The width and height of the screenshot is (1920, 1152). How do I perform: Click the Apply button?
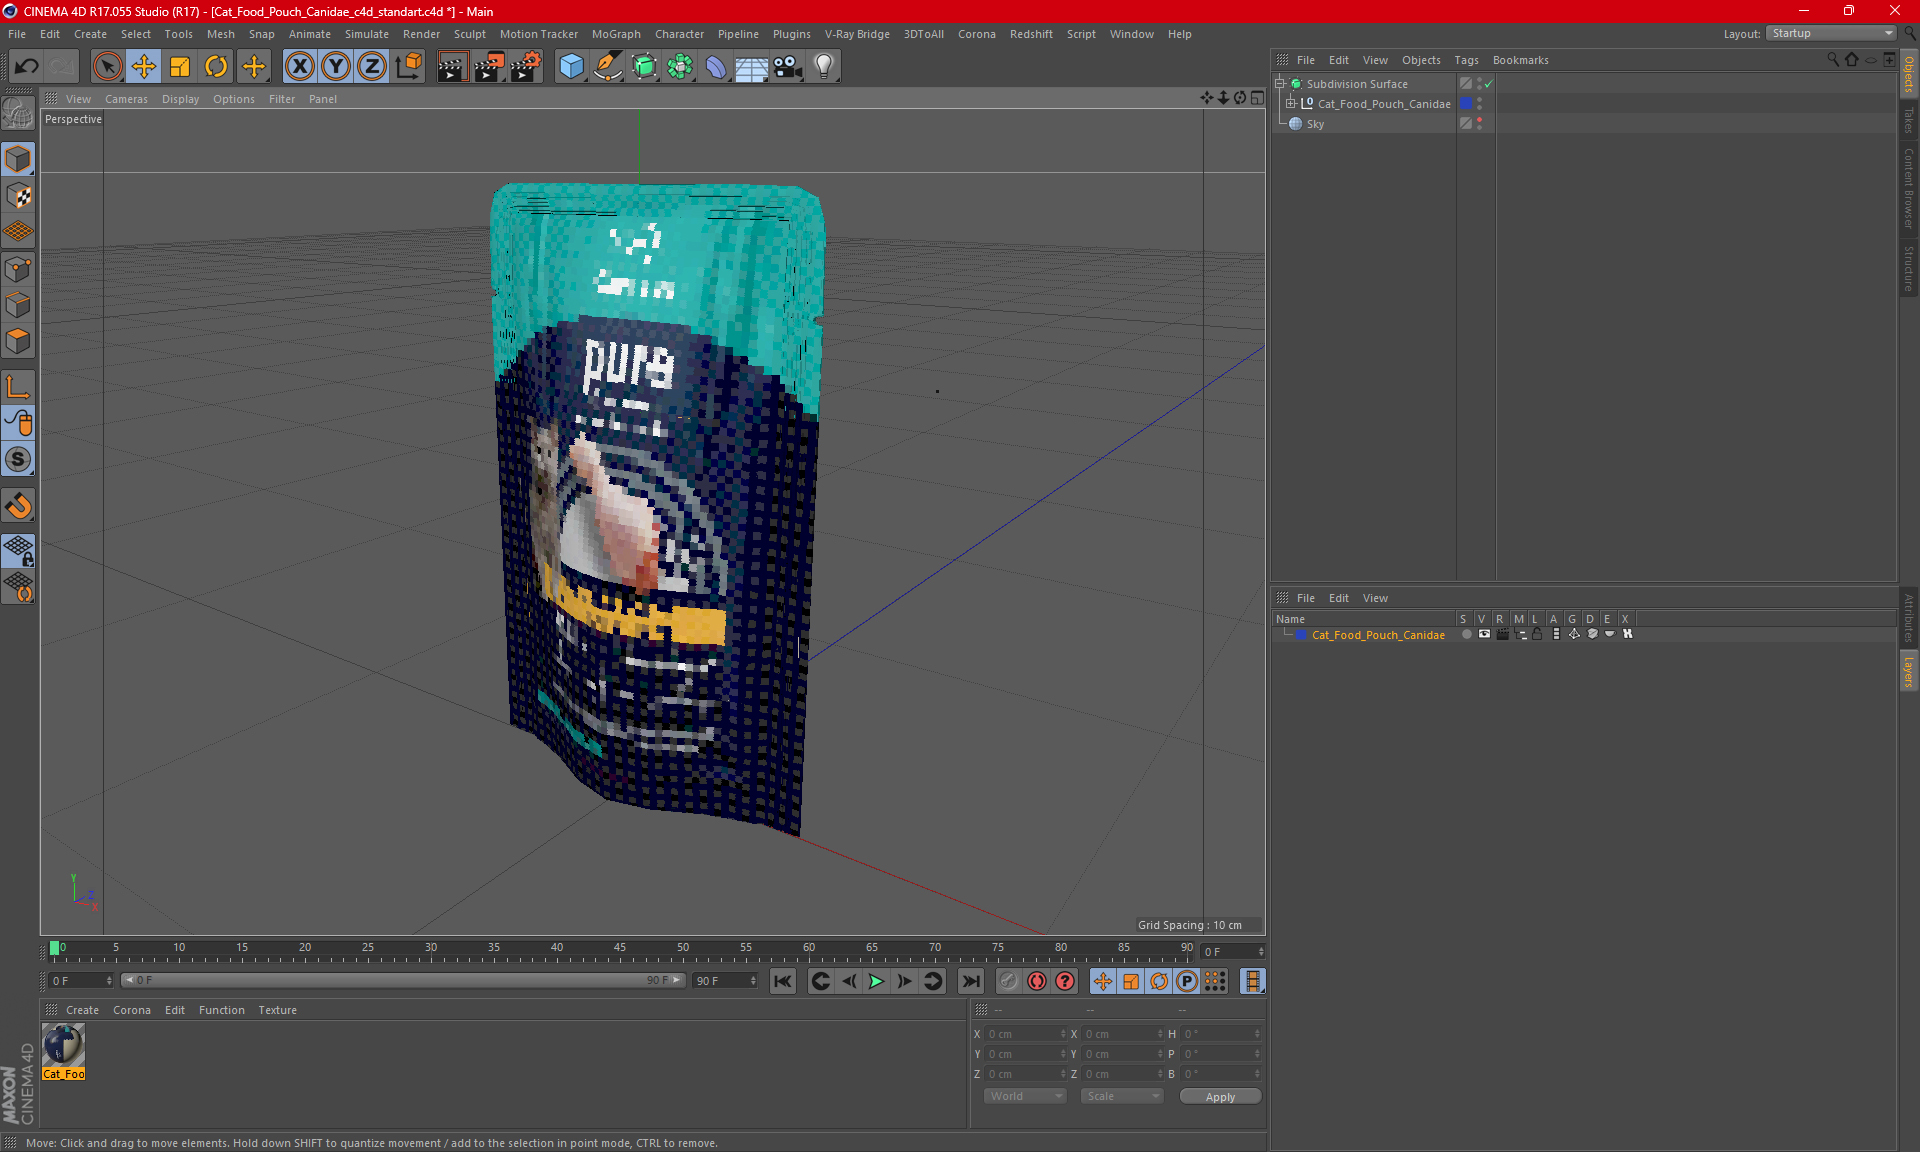point(1220,1097)
